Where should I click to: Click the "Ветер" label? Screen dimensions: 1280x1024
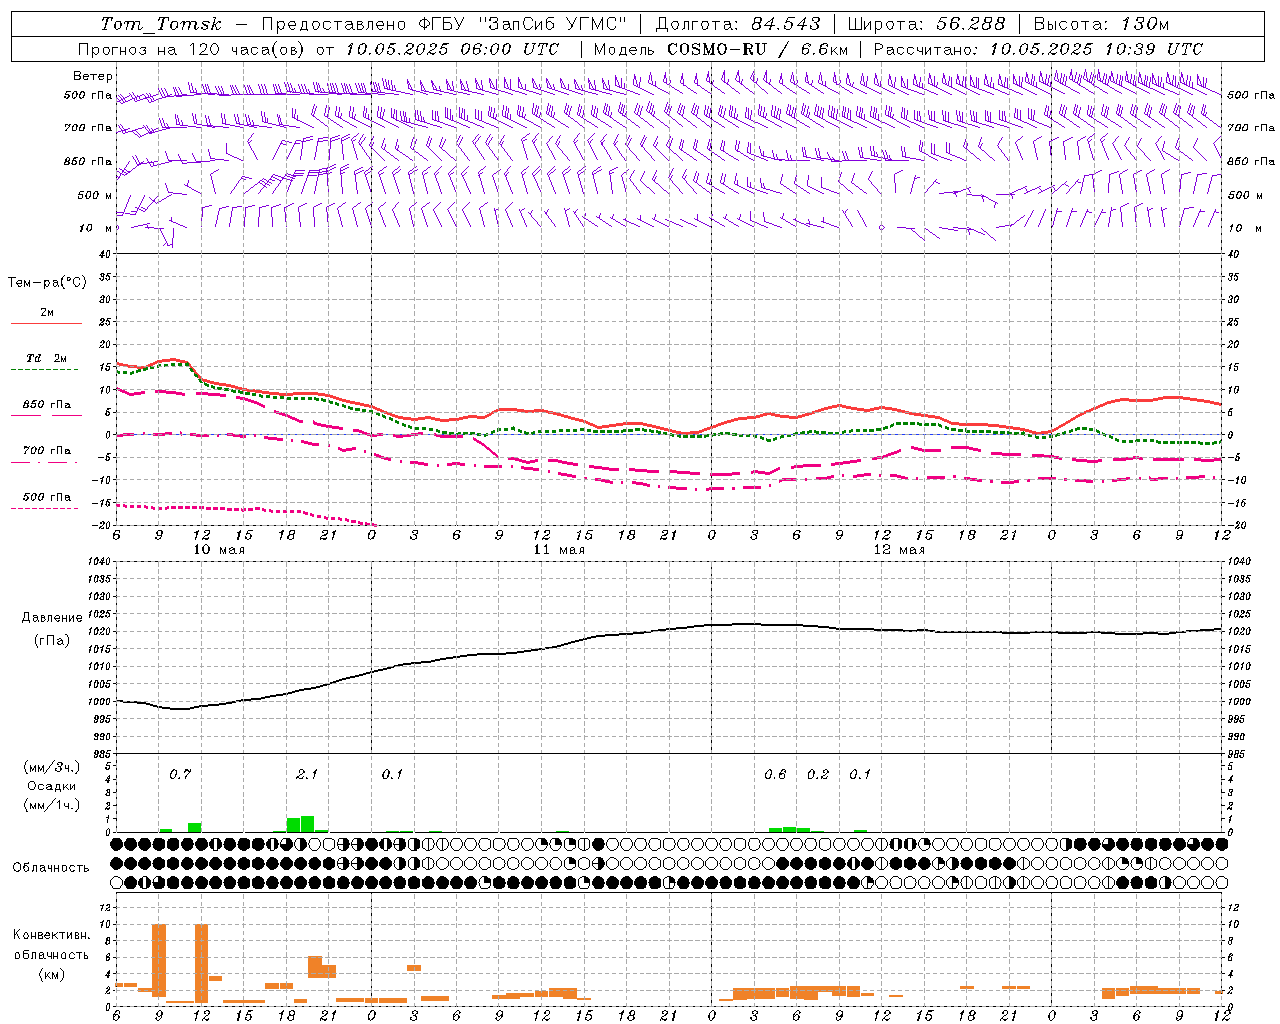click(x=93, y=76)
